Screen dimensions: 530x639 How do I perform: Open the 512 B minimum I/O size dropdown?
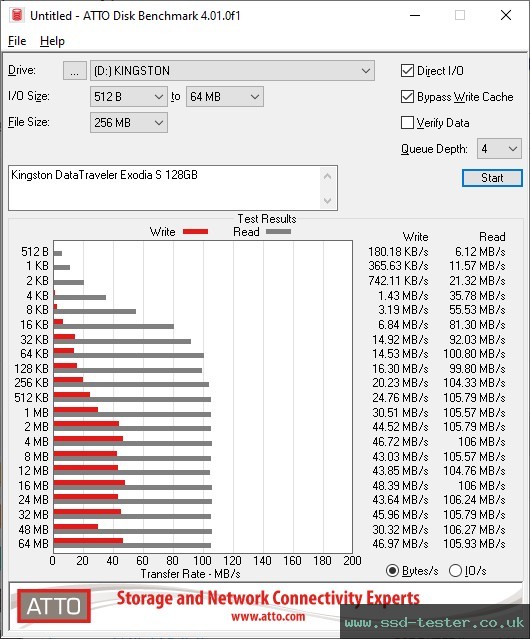coord(129,97)
